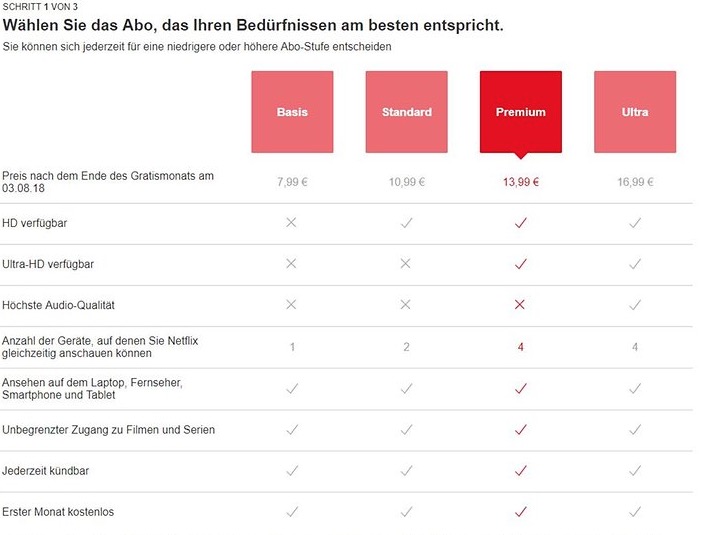Select the Basis plan tile
709x535 pixels.
292,112
